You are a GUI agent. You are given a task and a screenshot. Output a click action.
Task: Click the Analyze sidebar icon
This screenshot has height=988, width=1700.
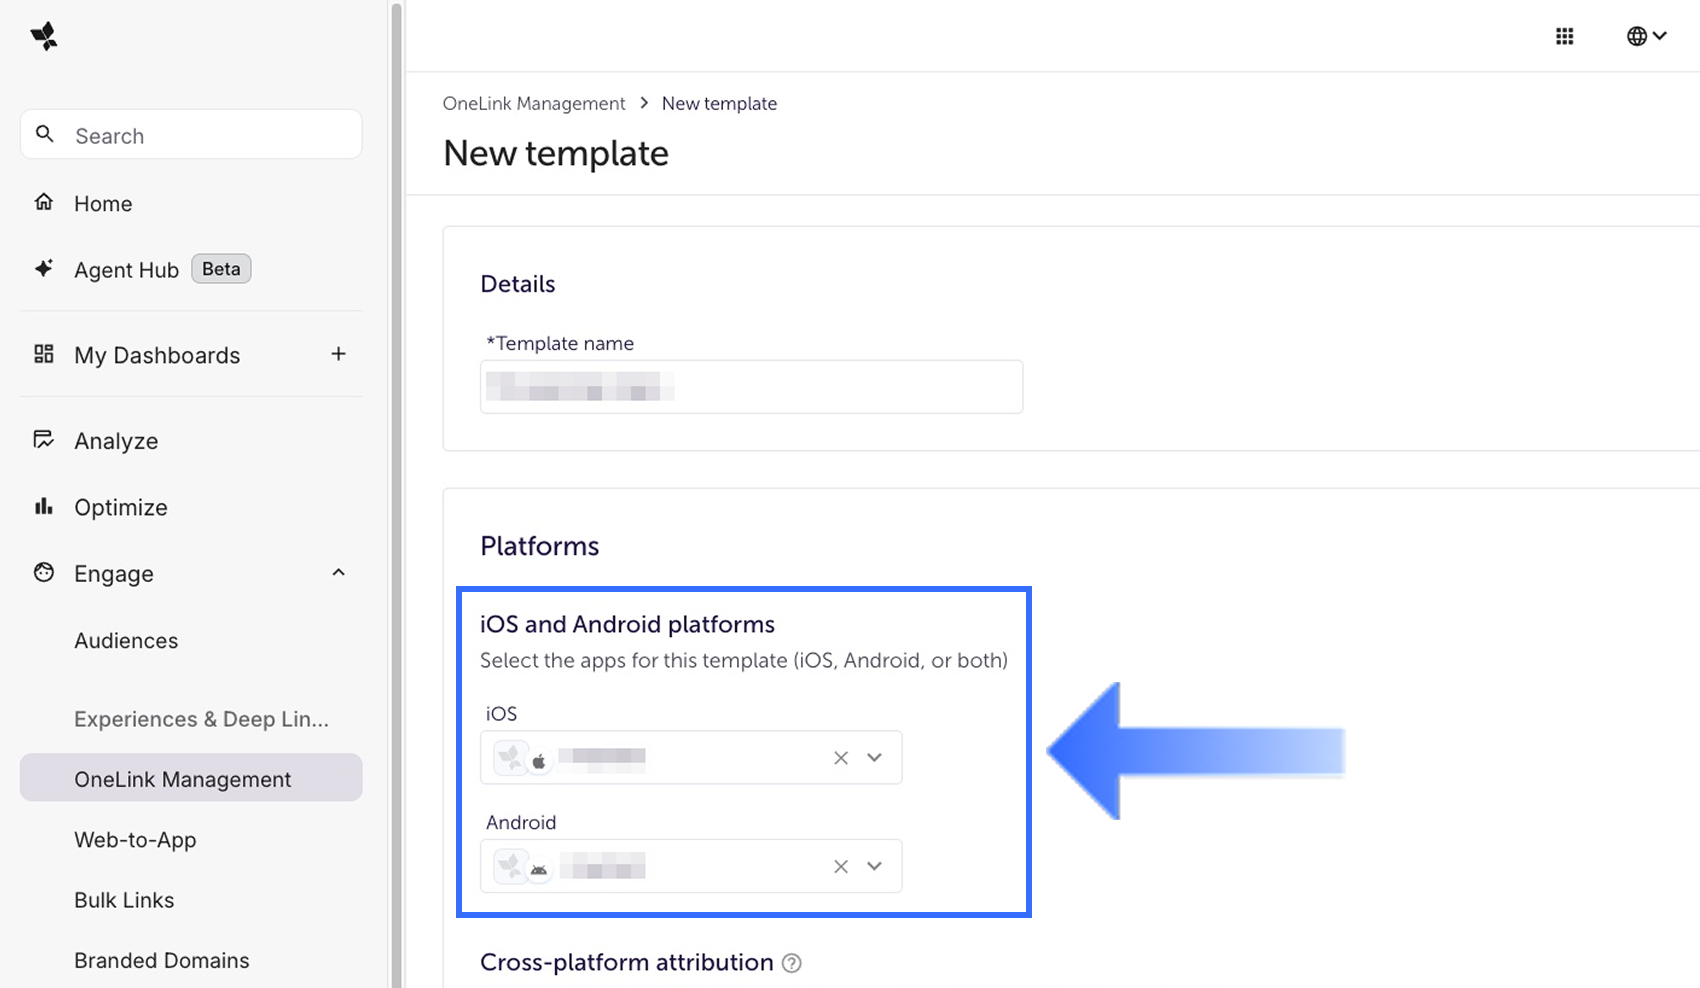[44, 440]
